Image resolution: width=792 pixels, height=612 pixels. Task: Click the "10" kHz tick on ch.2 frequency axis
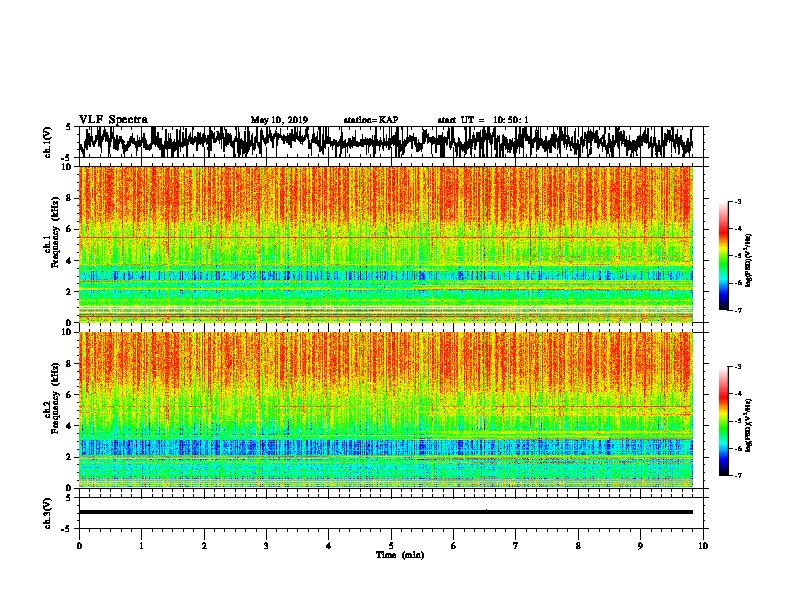68,332
